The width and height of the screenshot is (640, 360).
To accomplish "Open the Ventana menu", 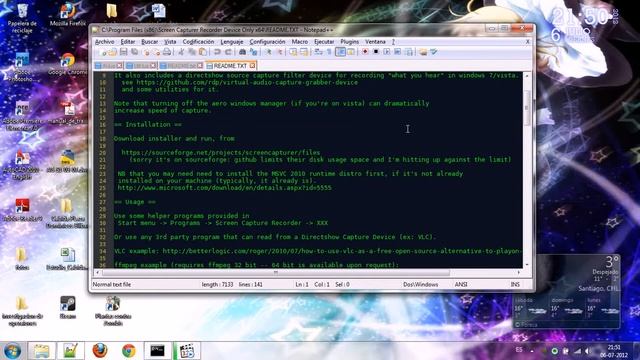I will (375, 42).
